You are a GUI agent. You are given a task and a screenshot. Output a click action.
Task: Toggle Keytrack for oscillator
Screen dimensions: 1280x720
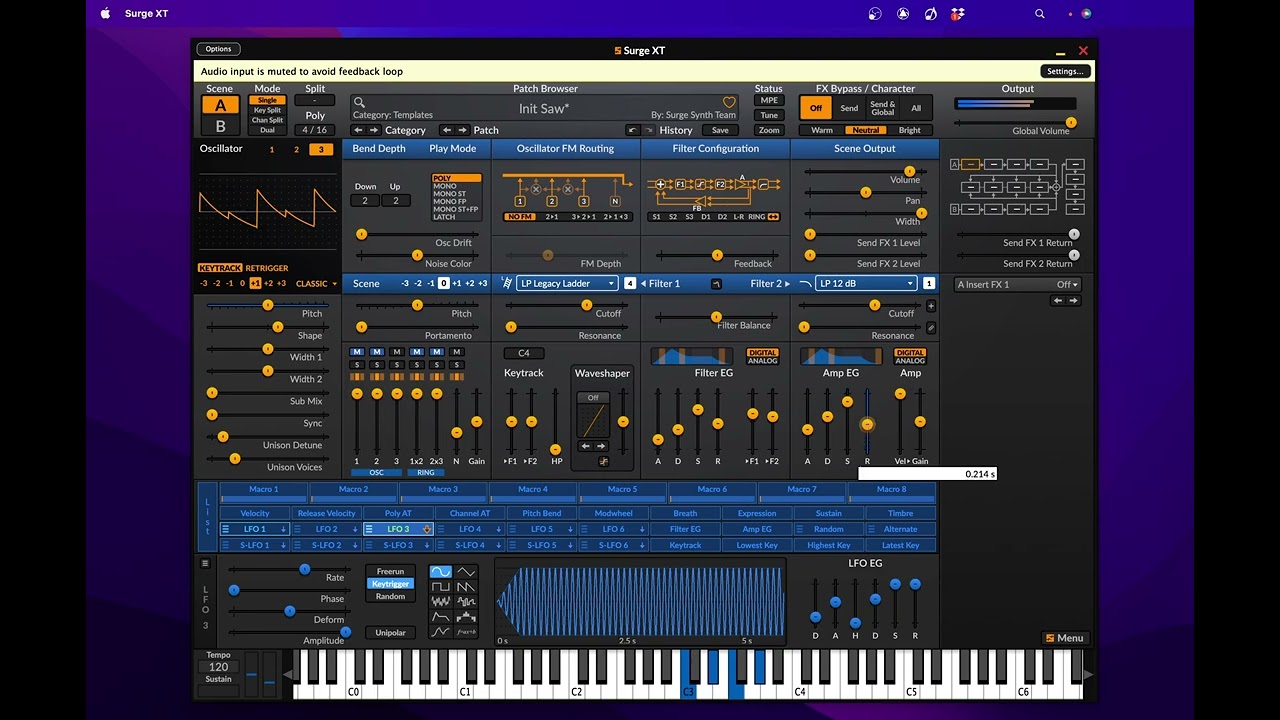[x=220, y=268]
